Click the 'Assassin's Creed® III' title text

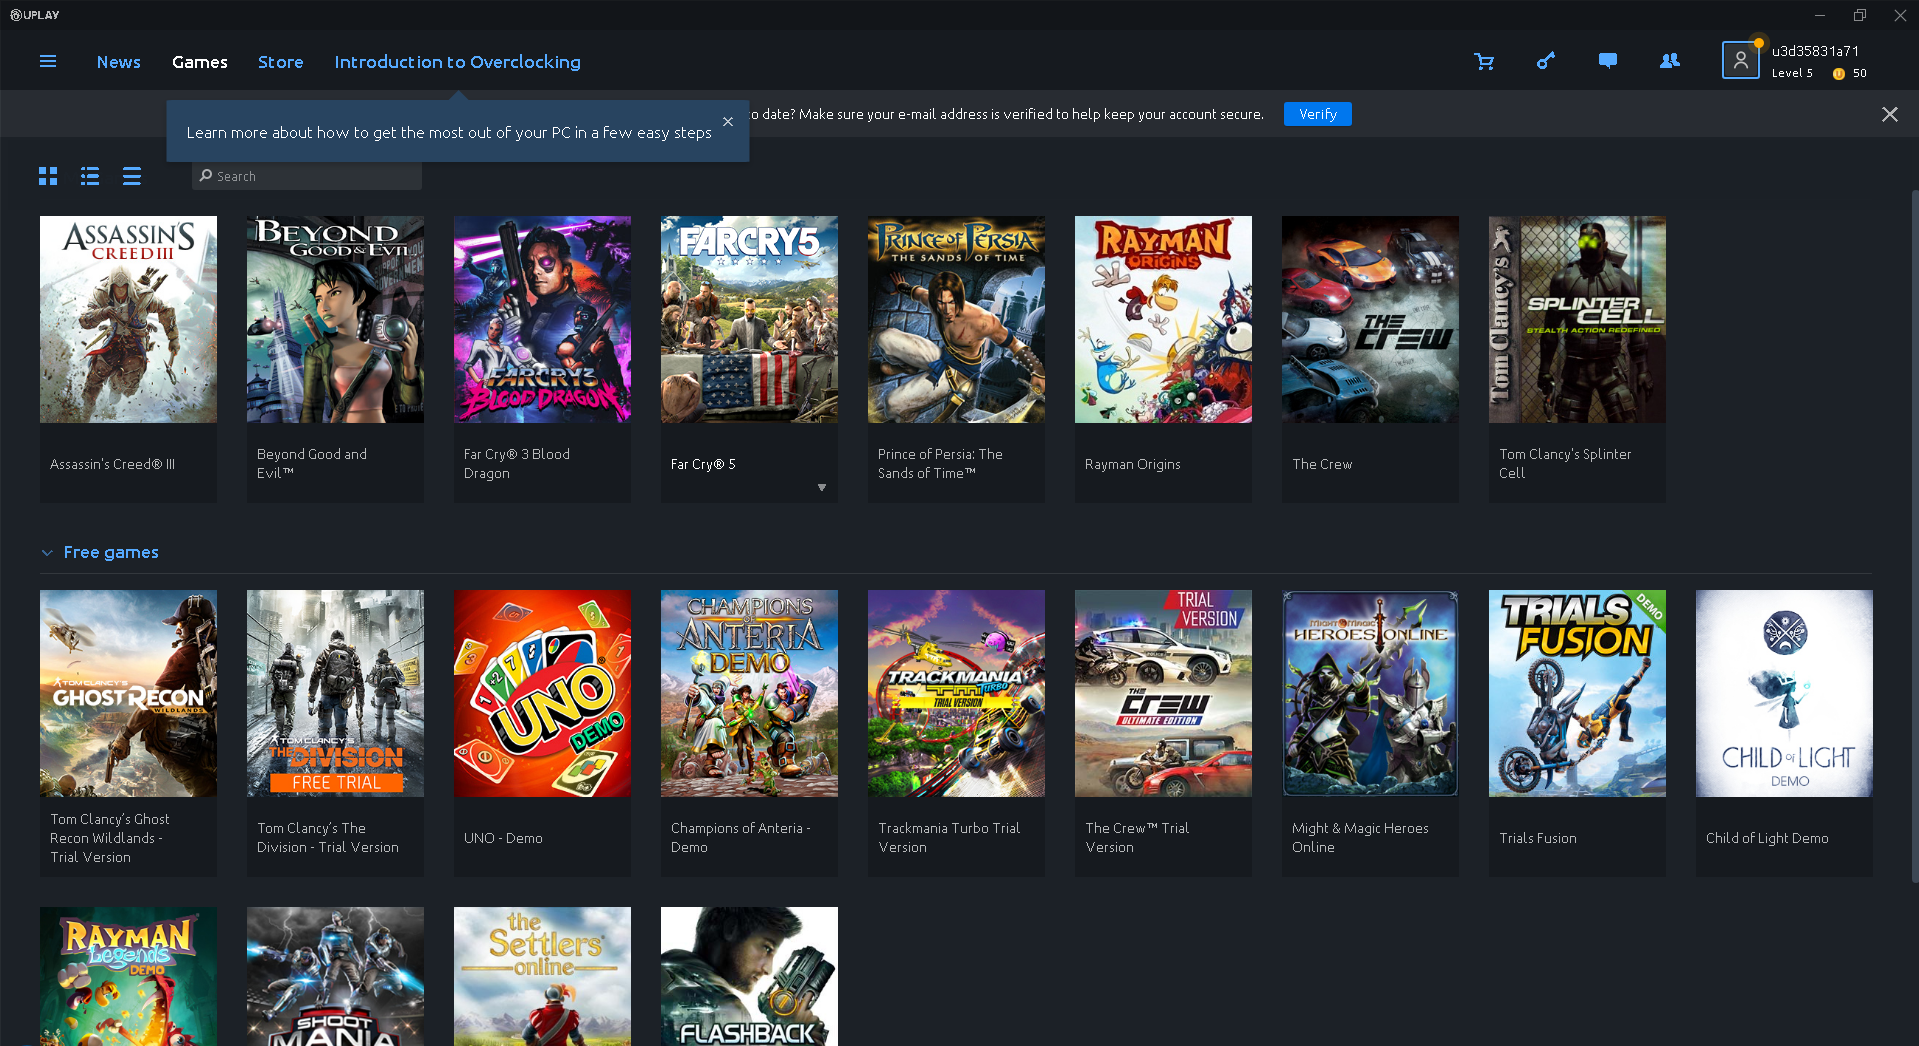pos(112,464)
